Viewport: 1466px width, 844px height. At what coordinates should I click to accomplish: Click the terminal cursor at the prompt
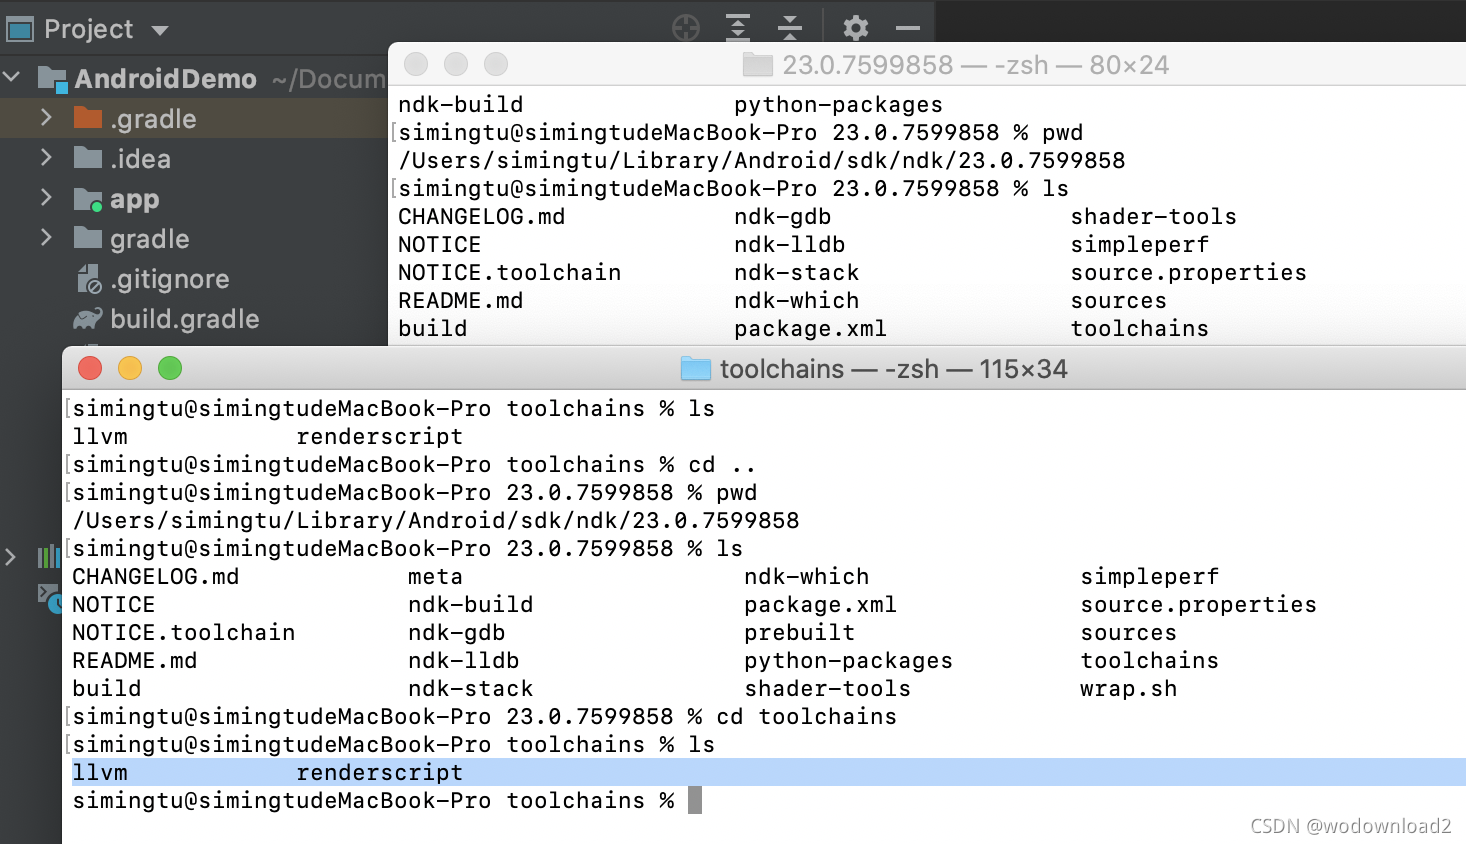(695, 800)
